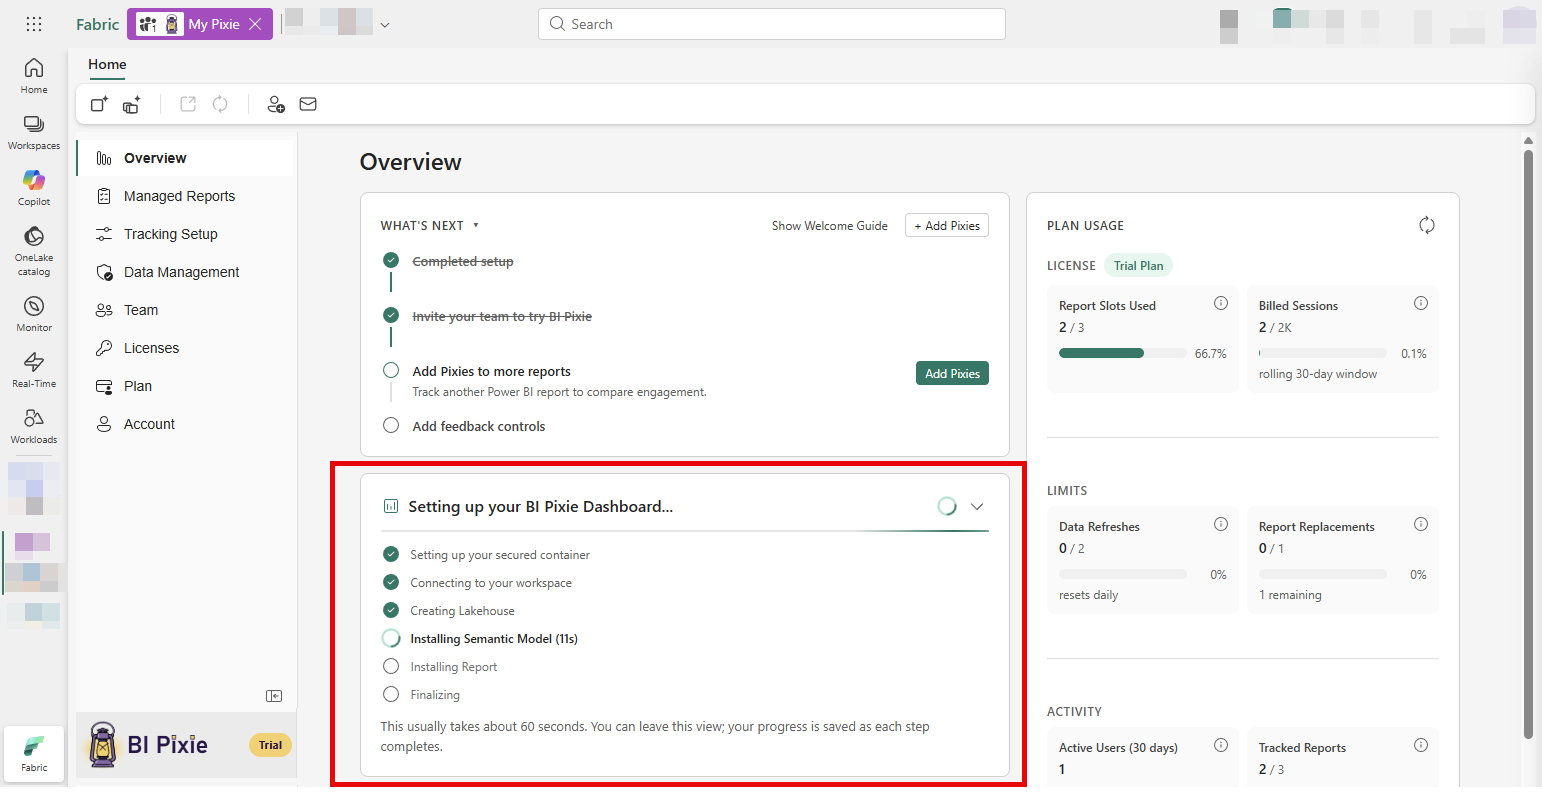Open Workspaces in the left rail
Image resolution: width=1542 pixels, height=803 pixels.
(x=34, y=132)
